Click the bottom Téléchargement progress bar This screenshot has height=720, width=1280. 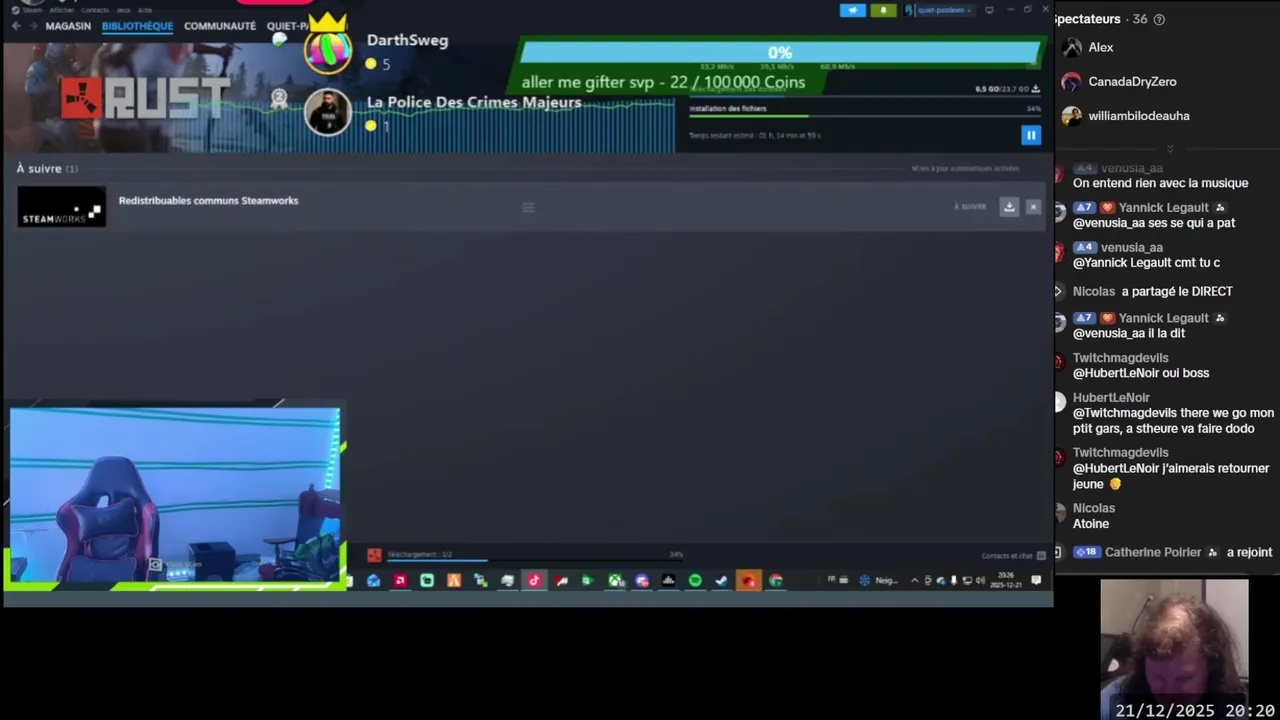pos(535,561)
